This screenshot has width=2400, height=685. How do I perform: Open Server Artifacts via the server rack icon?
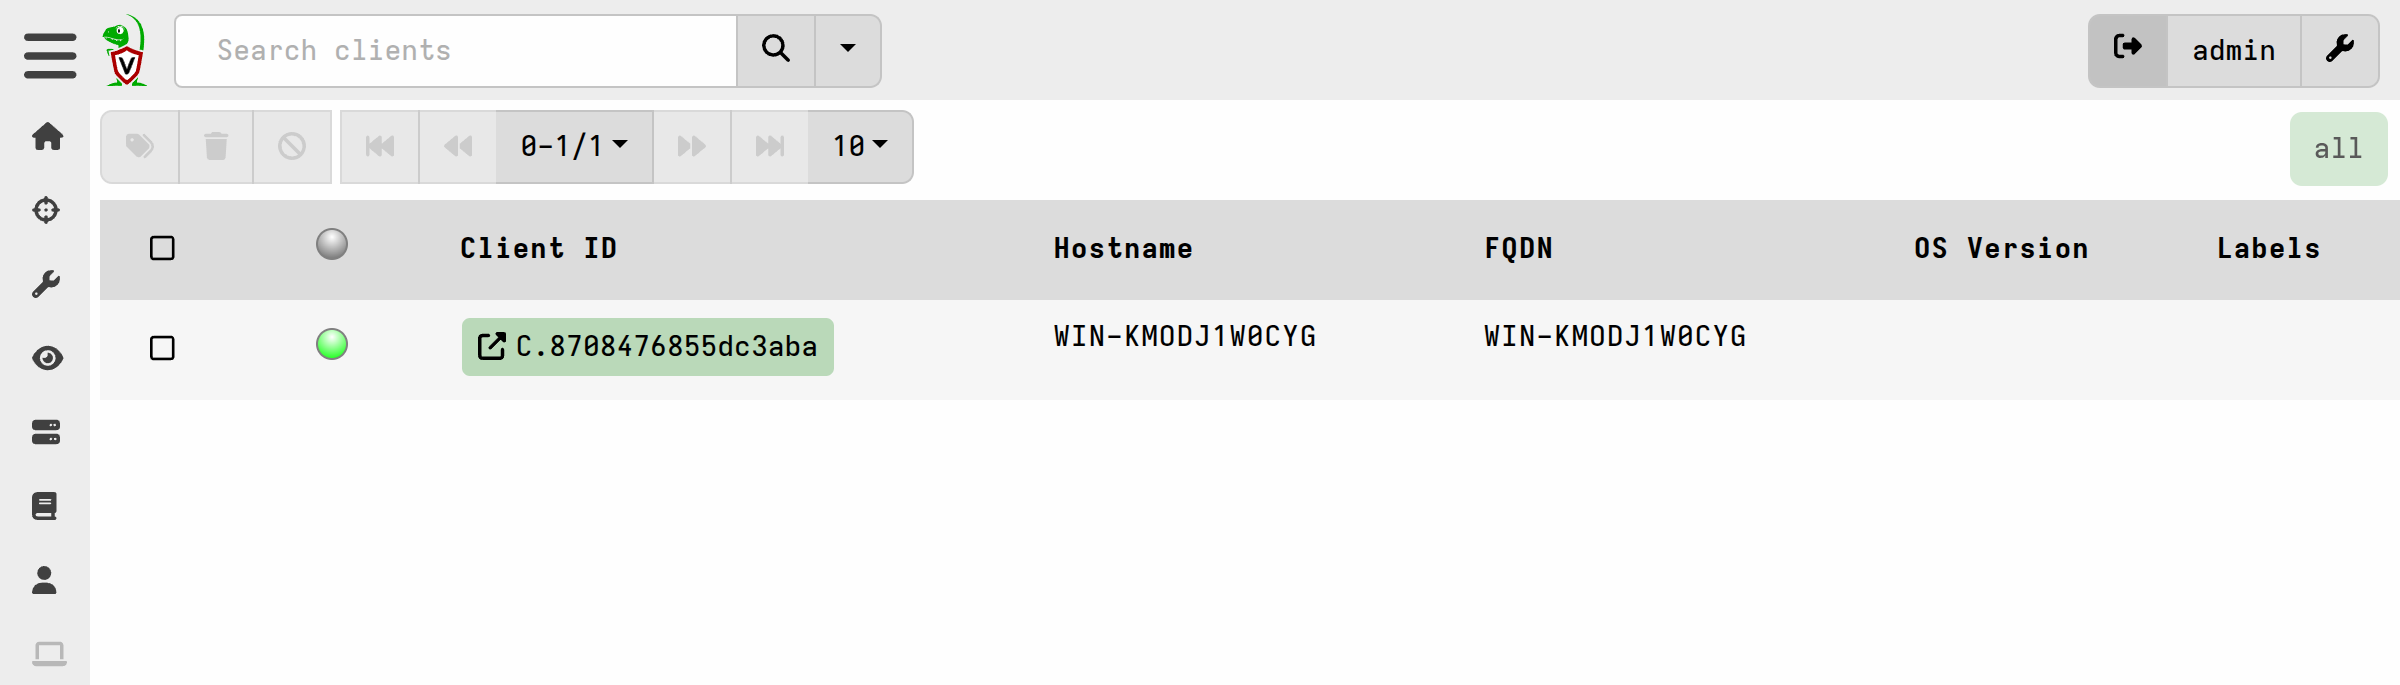tap(47, 431)
